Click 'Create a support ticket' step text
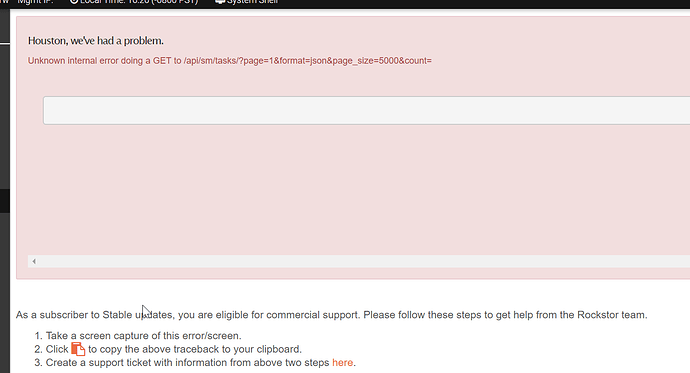The height and width of the screenshot is (373, 690). coord(200,362)
